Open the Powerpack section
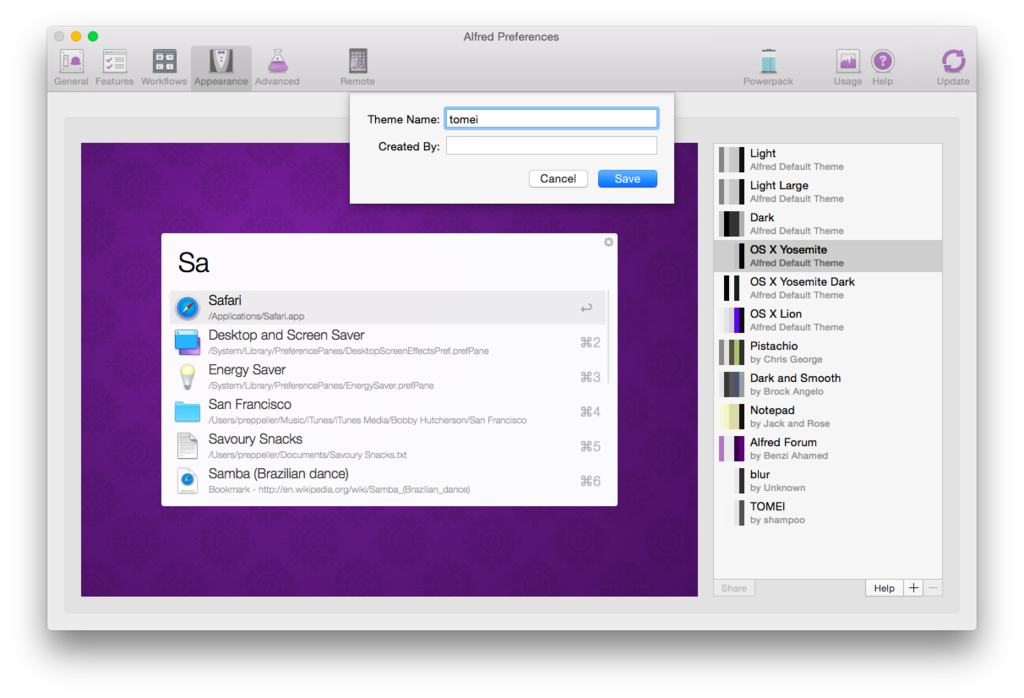 768,67
